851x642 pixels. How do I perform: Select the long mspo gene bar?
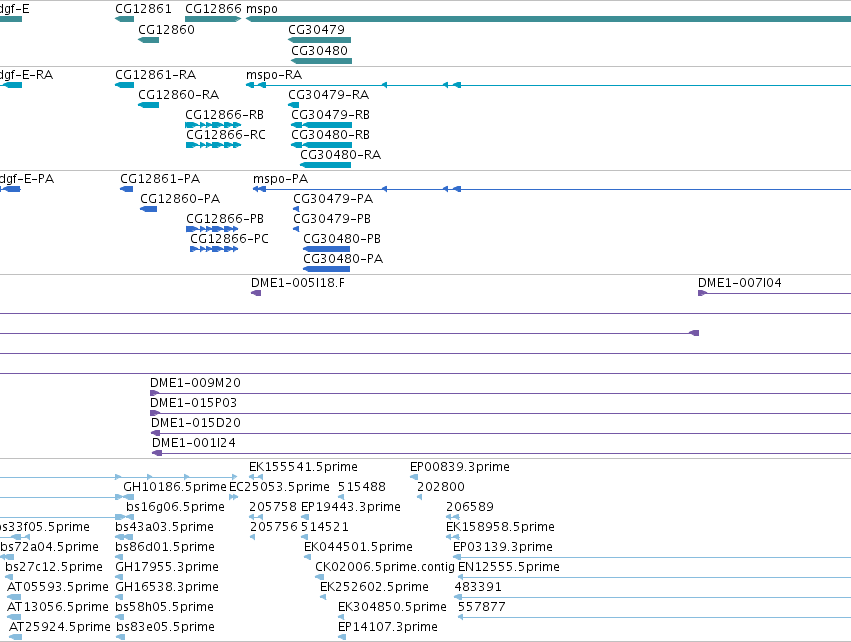pos(548,20)
